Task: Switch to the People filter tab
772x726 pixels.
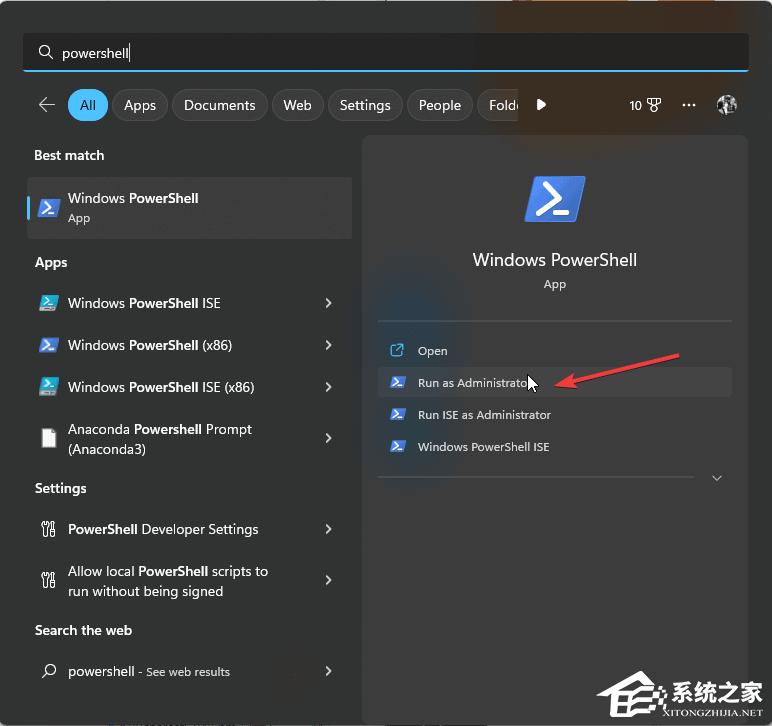Action: coord(440,105)
